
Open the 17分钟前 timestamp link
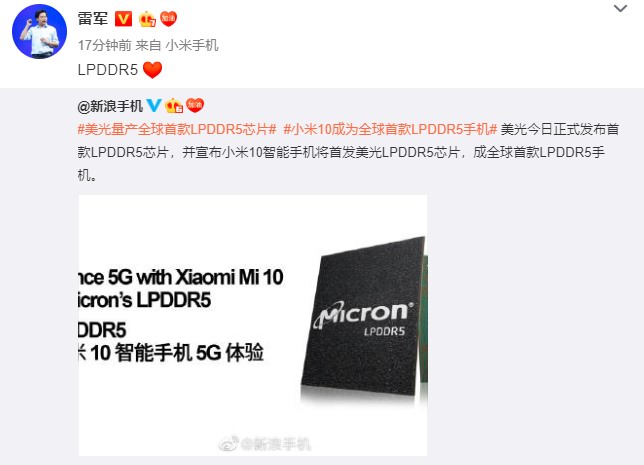(105, 45)
